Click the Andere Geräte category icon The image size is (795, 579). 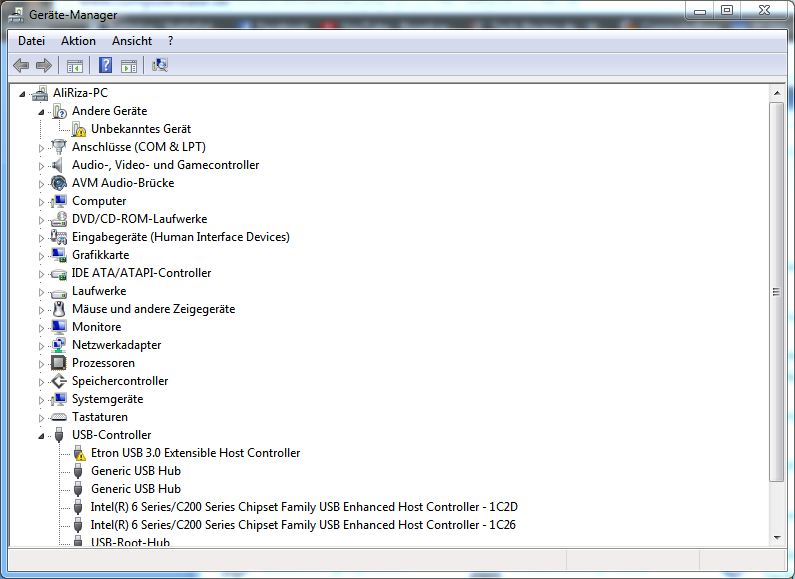pos(59,111)
